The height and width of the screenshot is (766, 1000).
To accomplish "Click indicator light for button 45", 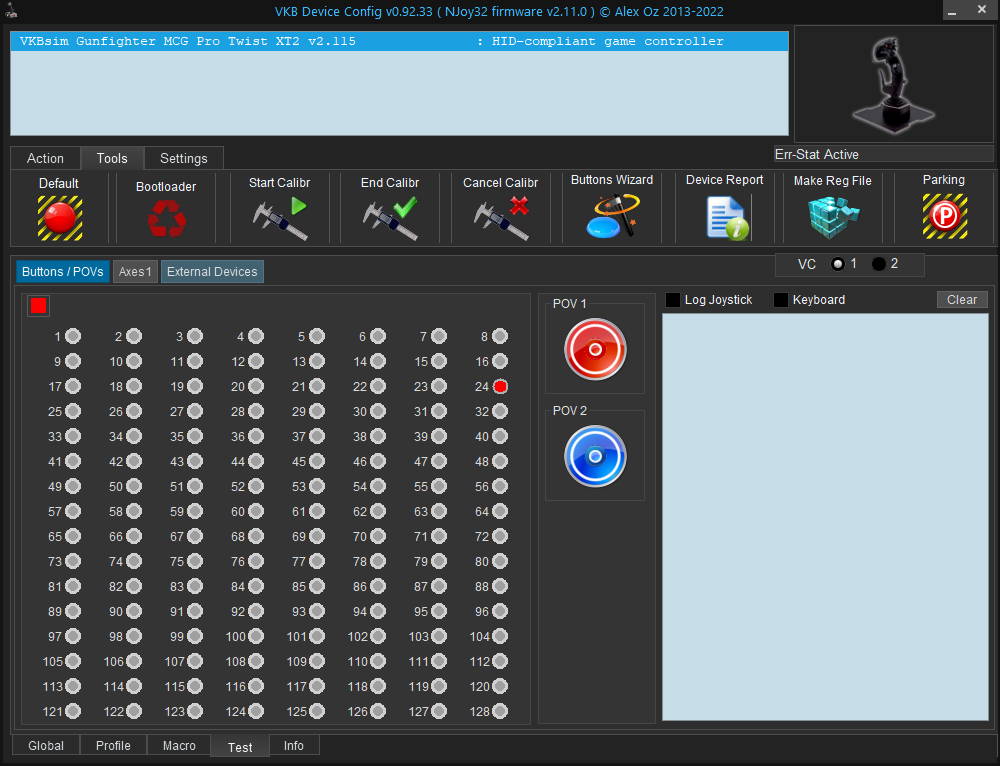I will point(317,461).
